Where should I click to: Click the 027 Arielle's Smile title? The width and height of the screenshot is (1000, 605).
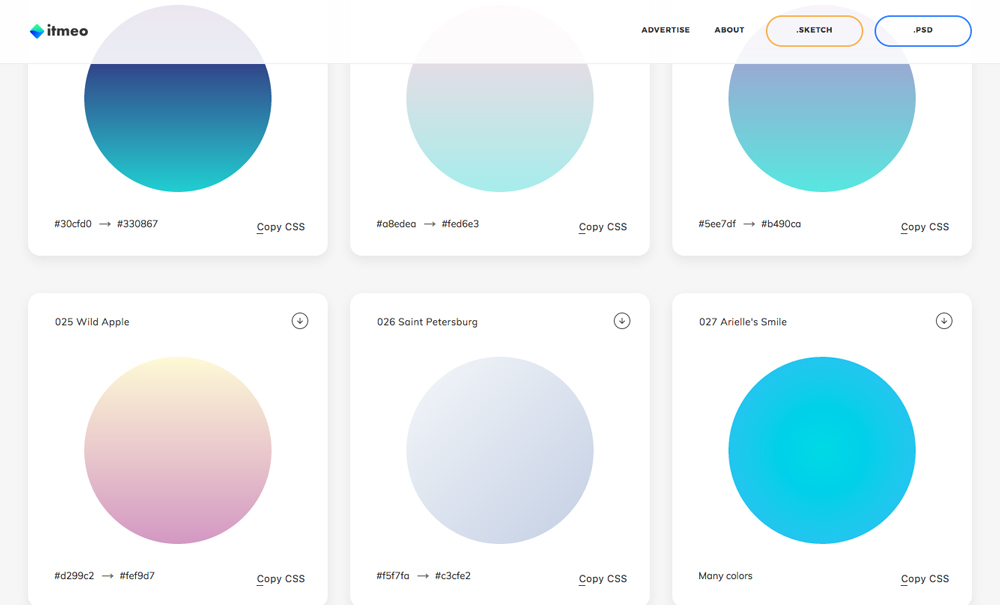(x=743, y=322)
